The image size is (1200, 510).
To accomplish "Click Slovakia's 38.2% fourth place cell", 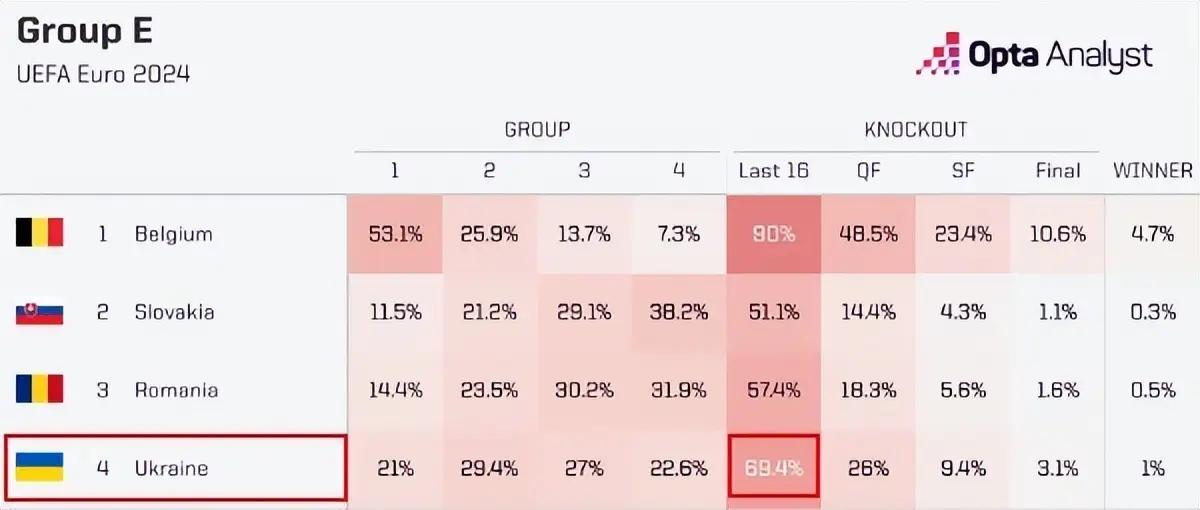I will click(678, 312).
